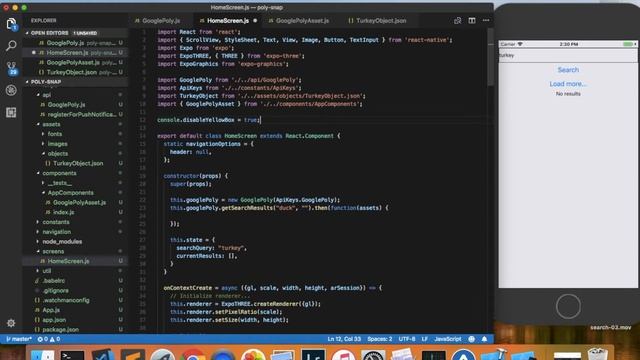Open index.js under AppComponents
The image size is (640, 360).
(76, 212)
